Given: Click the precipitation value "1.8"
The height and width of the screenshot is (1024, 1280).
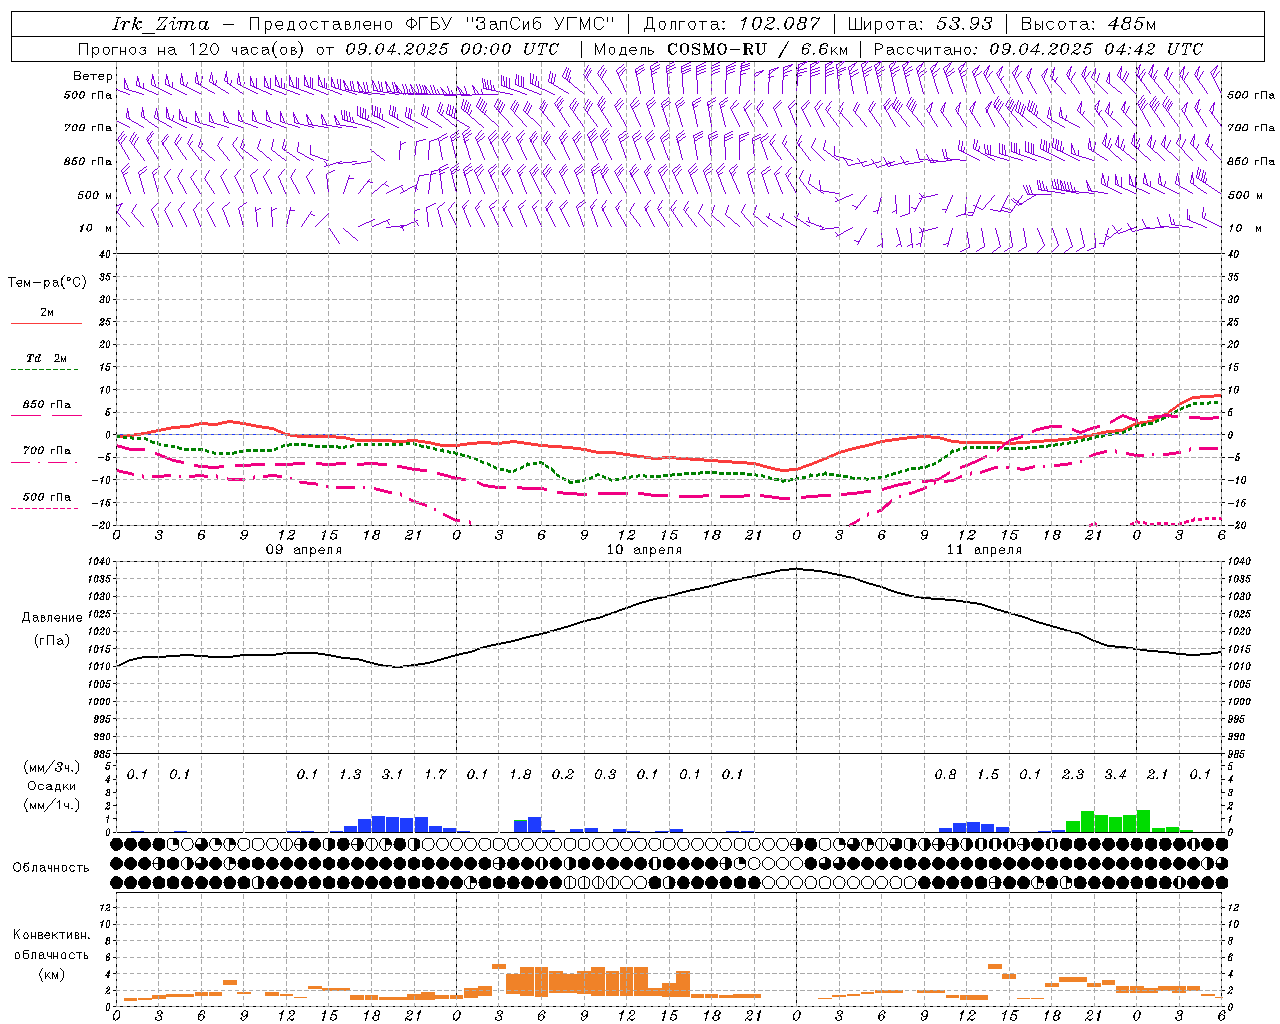Looking at the screenshot, I should point(520,775).
